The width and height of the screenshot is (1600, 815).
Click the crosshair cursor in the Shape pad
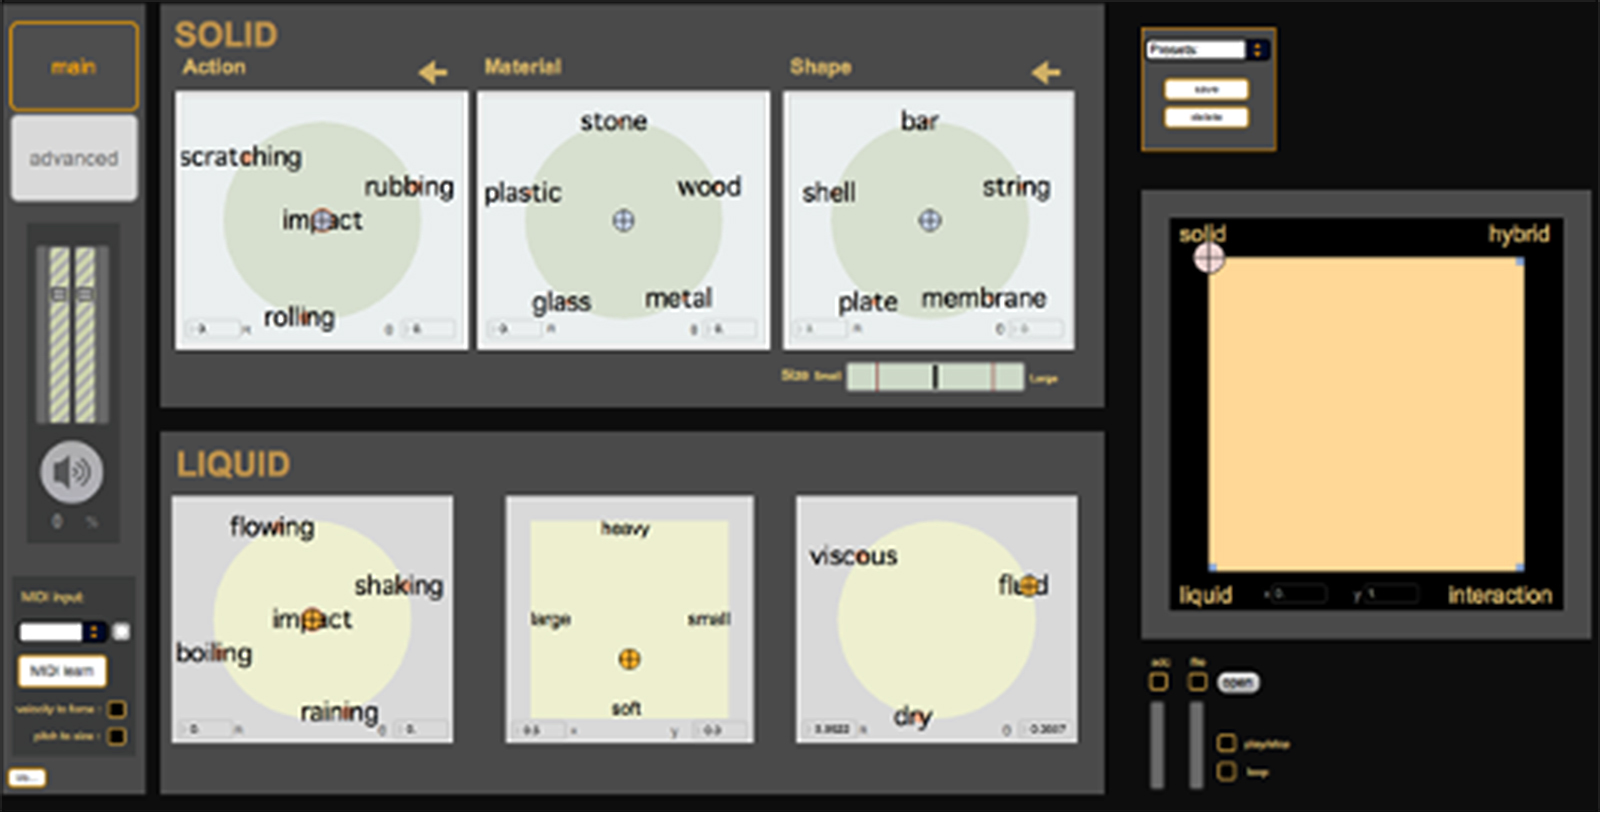click(x=930, y=220)
